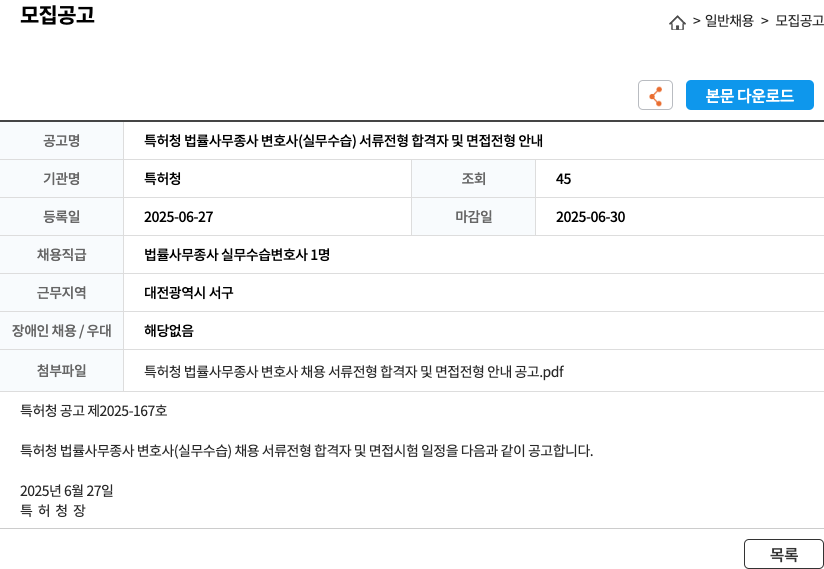This screenshot has width=824, height=569.
Task: Open attached PDF 서류전형 합격자 및 면접전형 안내 공고.pdf
Action: click(x=354, y=372)
